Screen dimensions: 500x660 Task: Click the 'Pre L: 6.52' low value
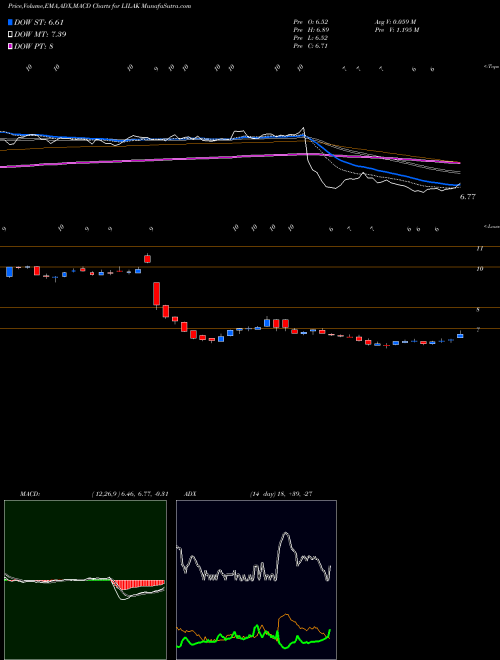click(x=311, y=38)
